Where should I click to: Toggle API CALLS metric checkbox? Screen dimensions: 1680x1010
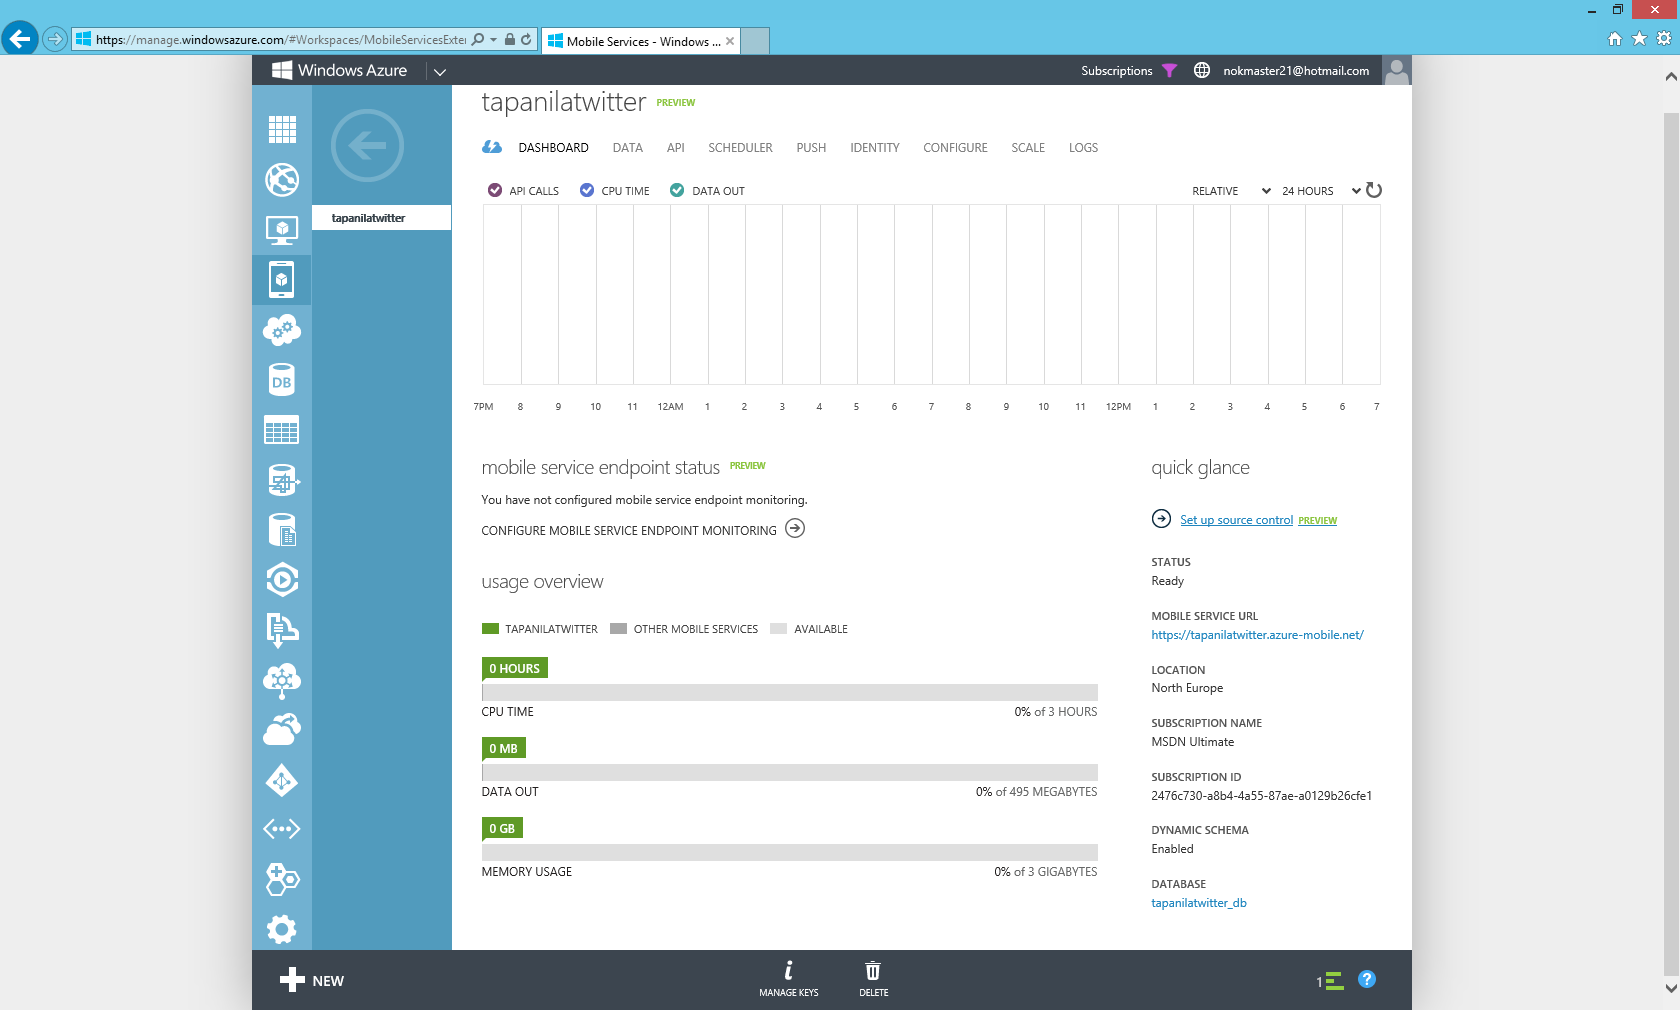495,190
